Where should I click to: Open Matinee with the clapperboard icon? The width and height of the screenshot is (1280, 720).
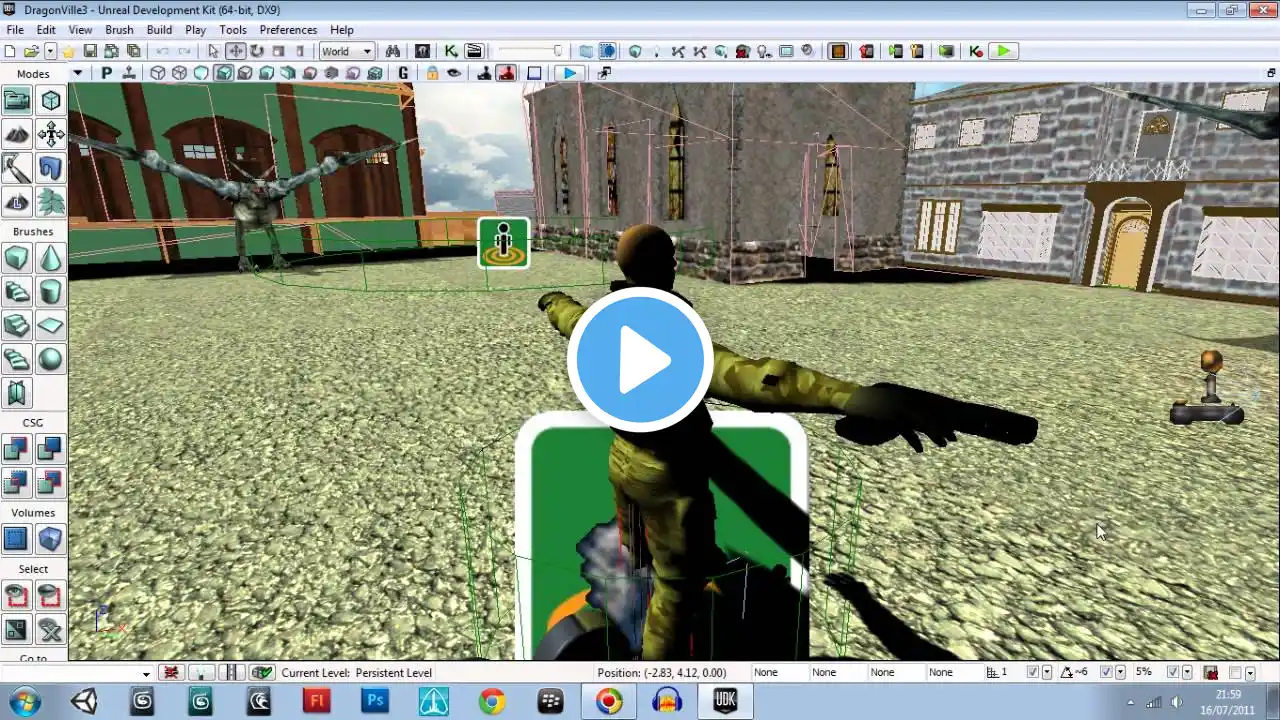[473, 51]
